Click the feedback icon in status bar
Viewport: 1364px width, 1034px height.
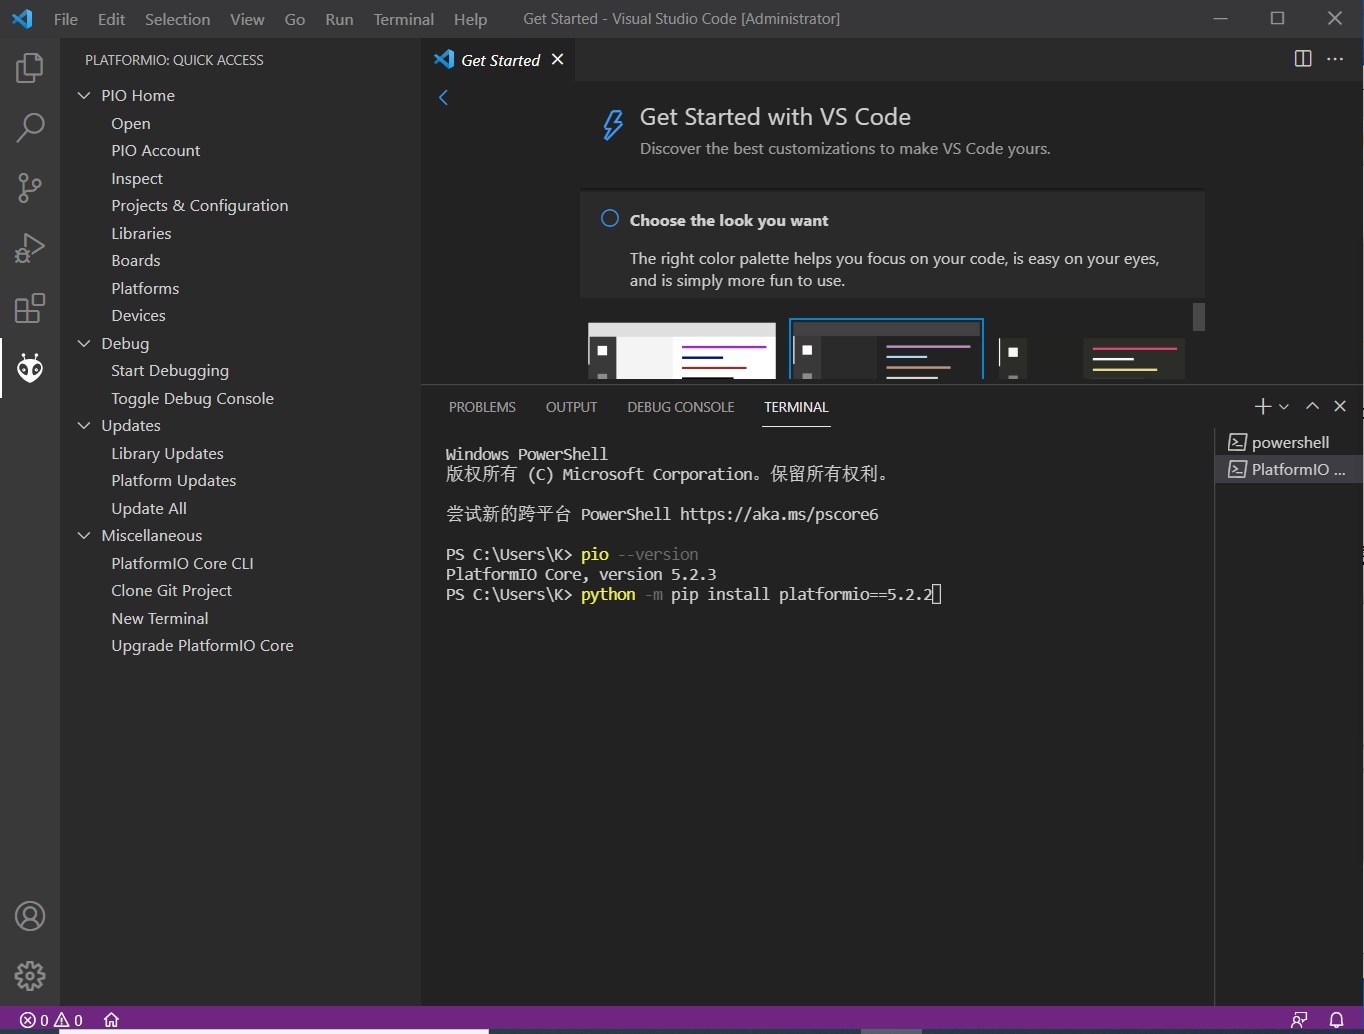tap(1299, 1020)
